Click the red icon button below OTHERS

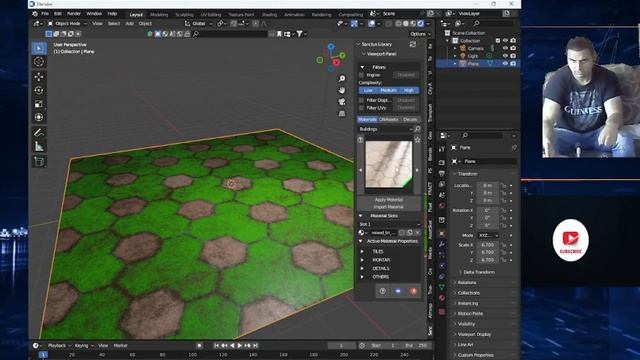413,291
